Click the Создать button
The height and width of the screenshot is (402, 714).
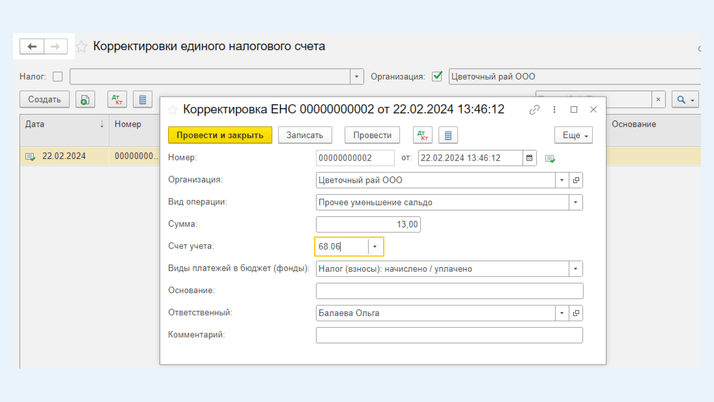[44, 100]
